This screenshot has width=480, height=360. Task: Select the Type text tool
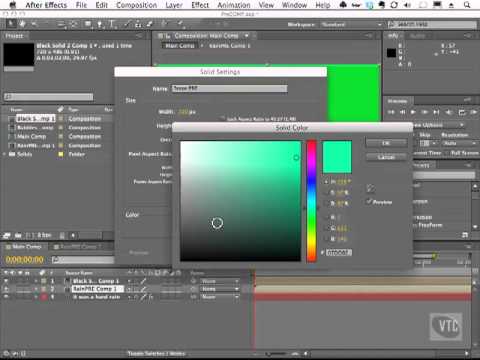tap(112, 24)
